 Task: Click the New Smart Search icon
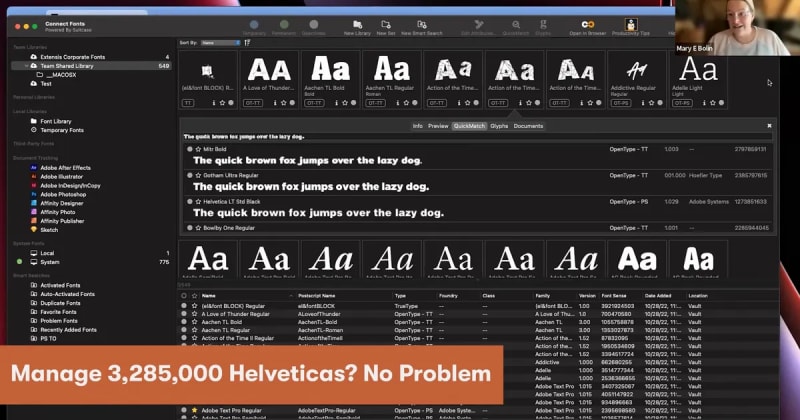pyautogui.click(x=421, y=24)
